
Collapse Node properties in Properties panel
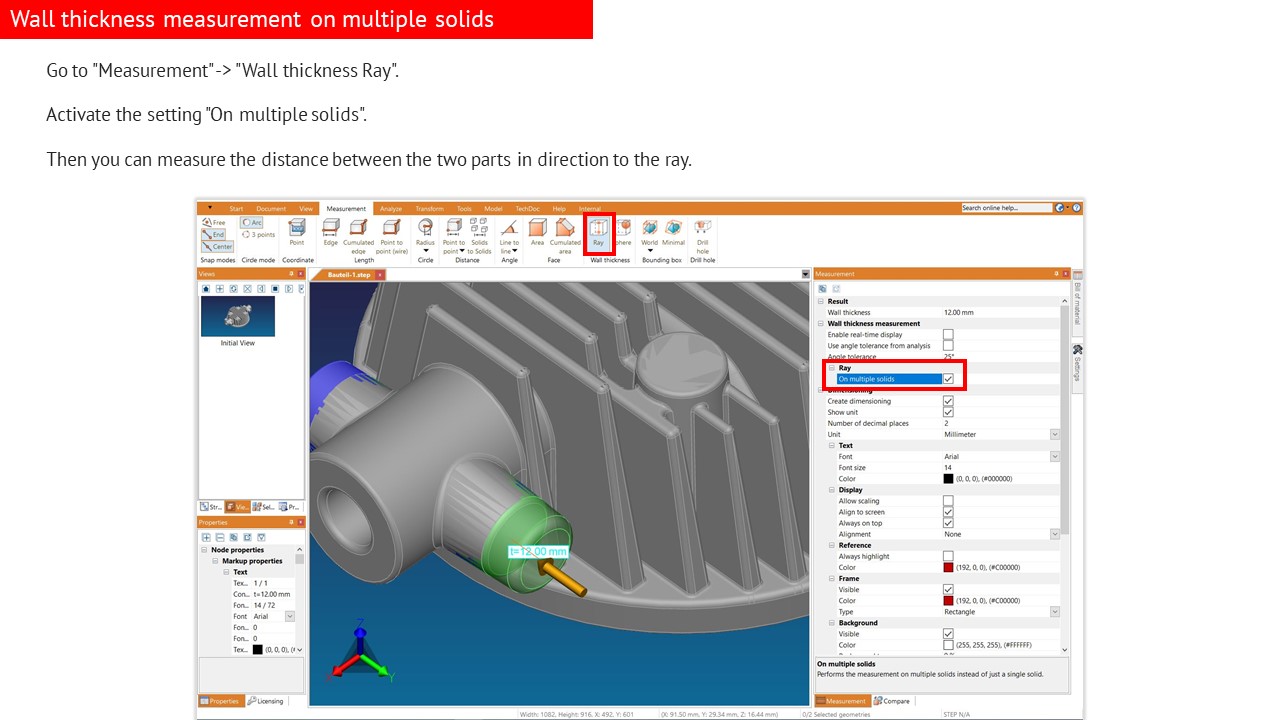coord(204,550)
